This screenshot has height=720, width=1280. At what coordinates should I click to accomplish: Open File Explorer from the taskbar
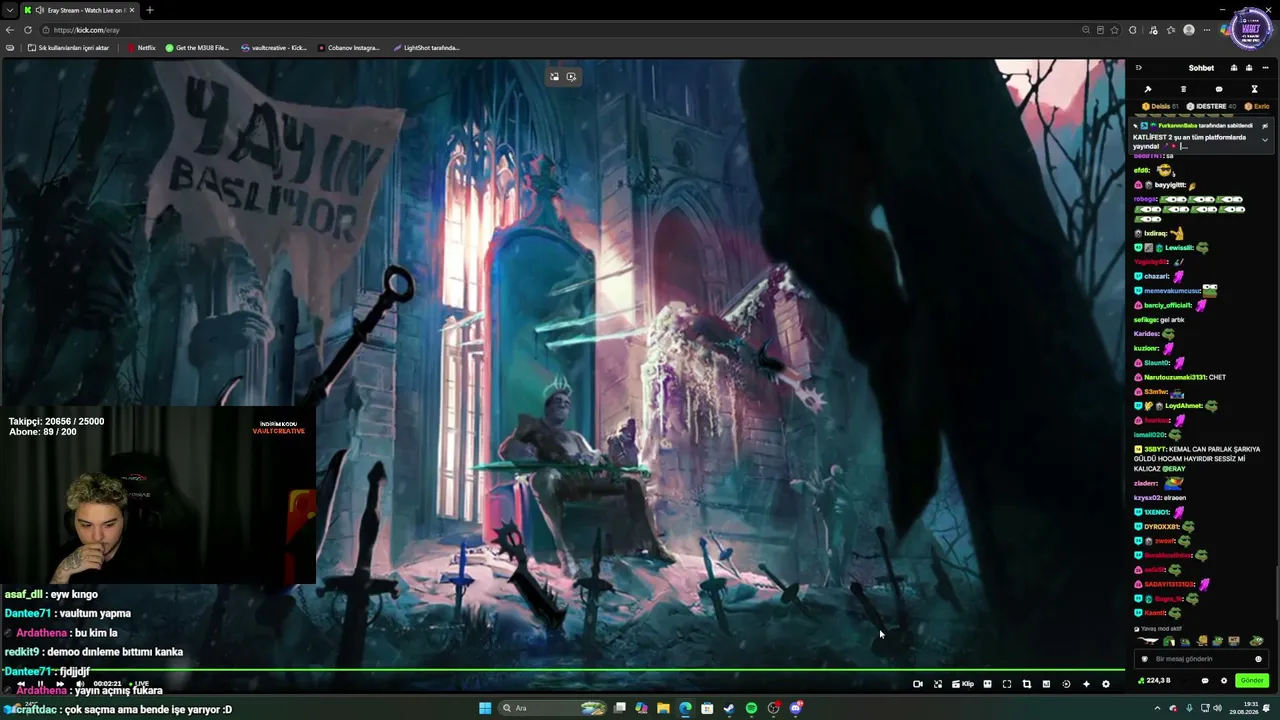(x=663, y=708)
